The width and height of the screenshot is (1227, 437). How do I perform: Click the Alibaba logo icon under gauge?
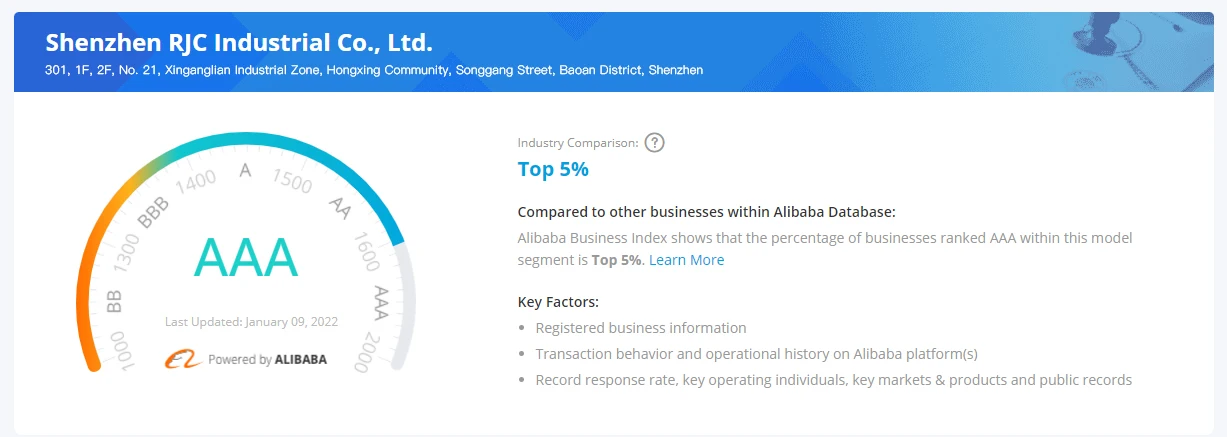pos(183,359)
